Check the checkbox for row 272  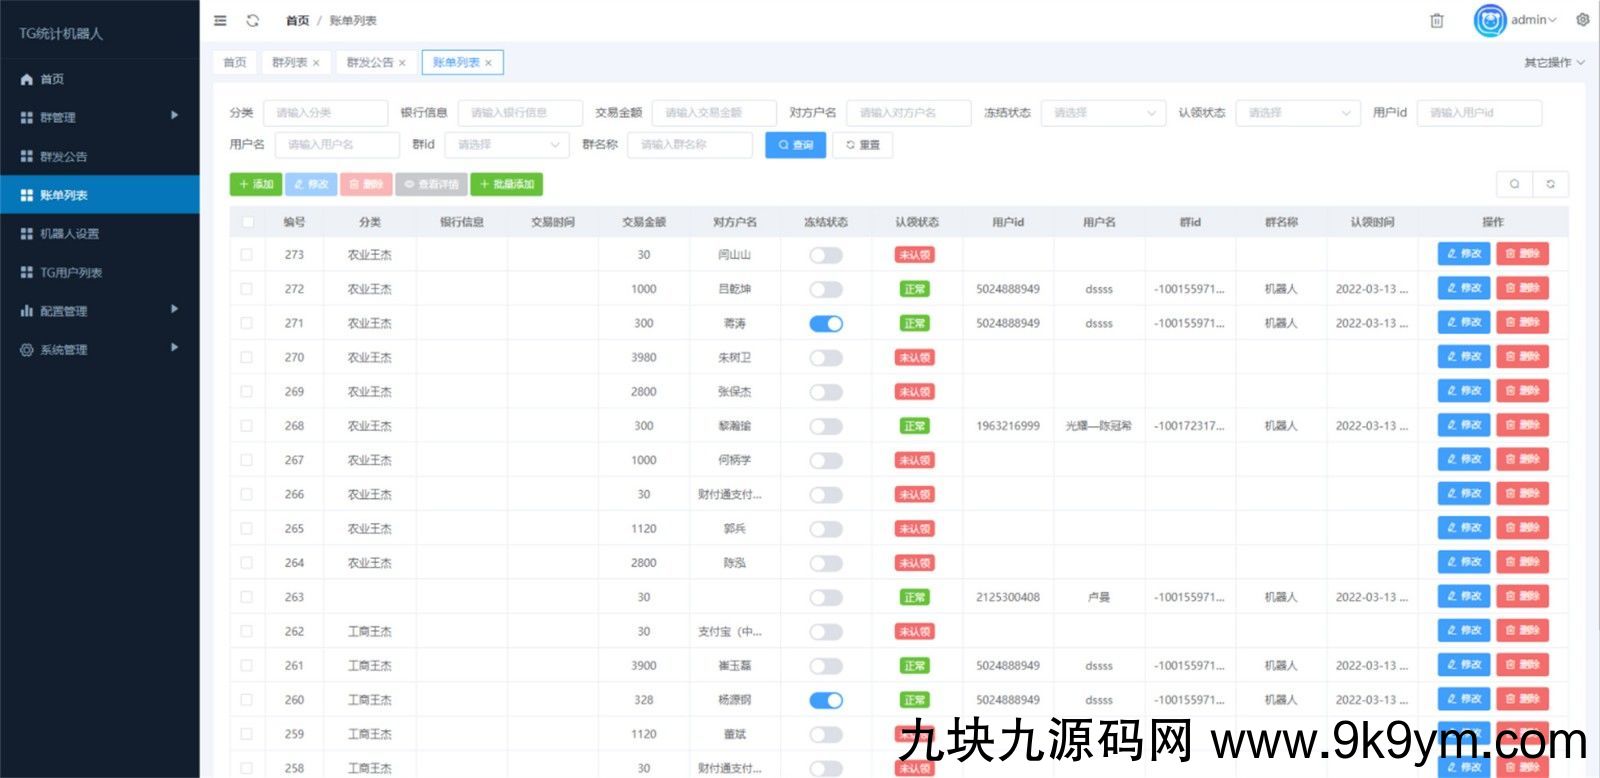pos(246,289)
